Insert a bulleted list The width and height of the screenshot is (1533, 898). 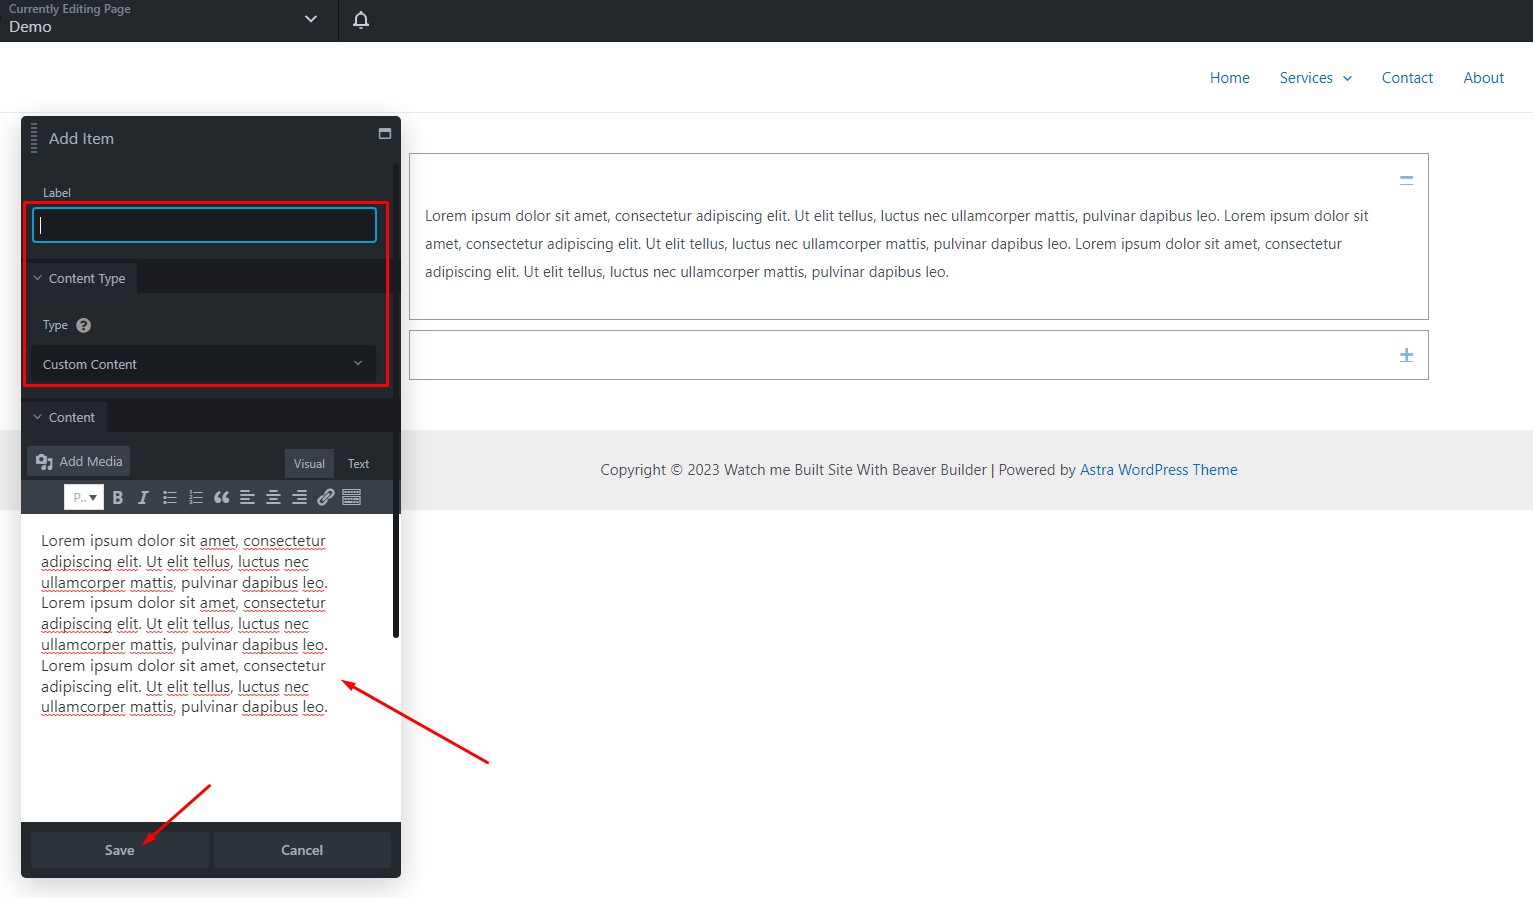[x=170, y=497]
